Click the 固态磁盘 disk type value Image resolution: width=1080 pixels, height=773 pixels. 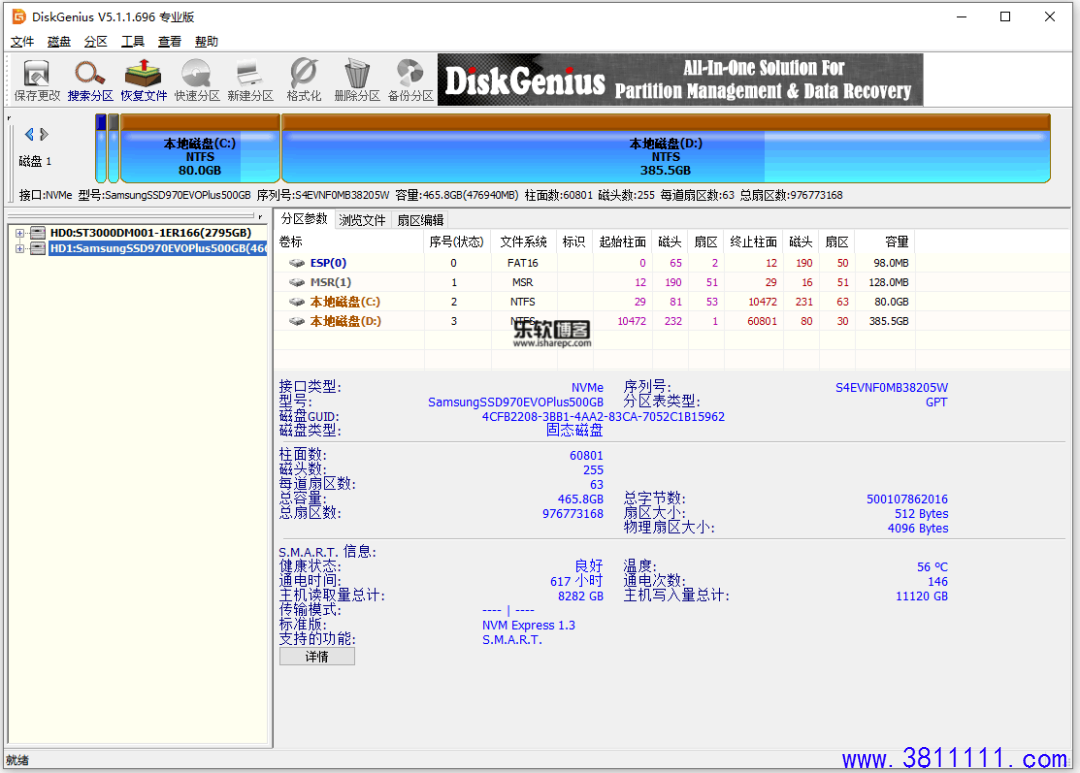click(x=574, y=431)
